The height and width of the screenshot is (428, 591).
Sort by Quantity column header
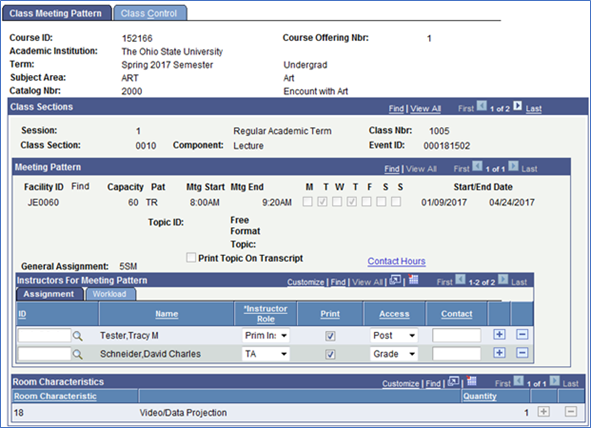pos(480,396)
